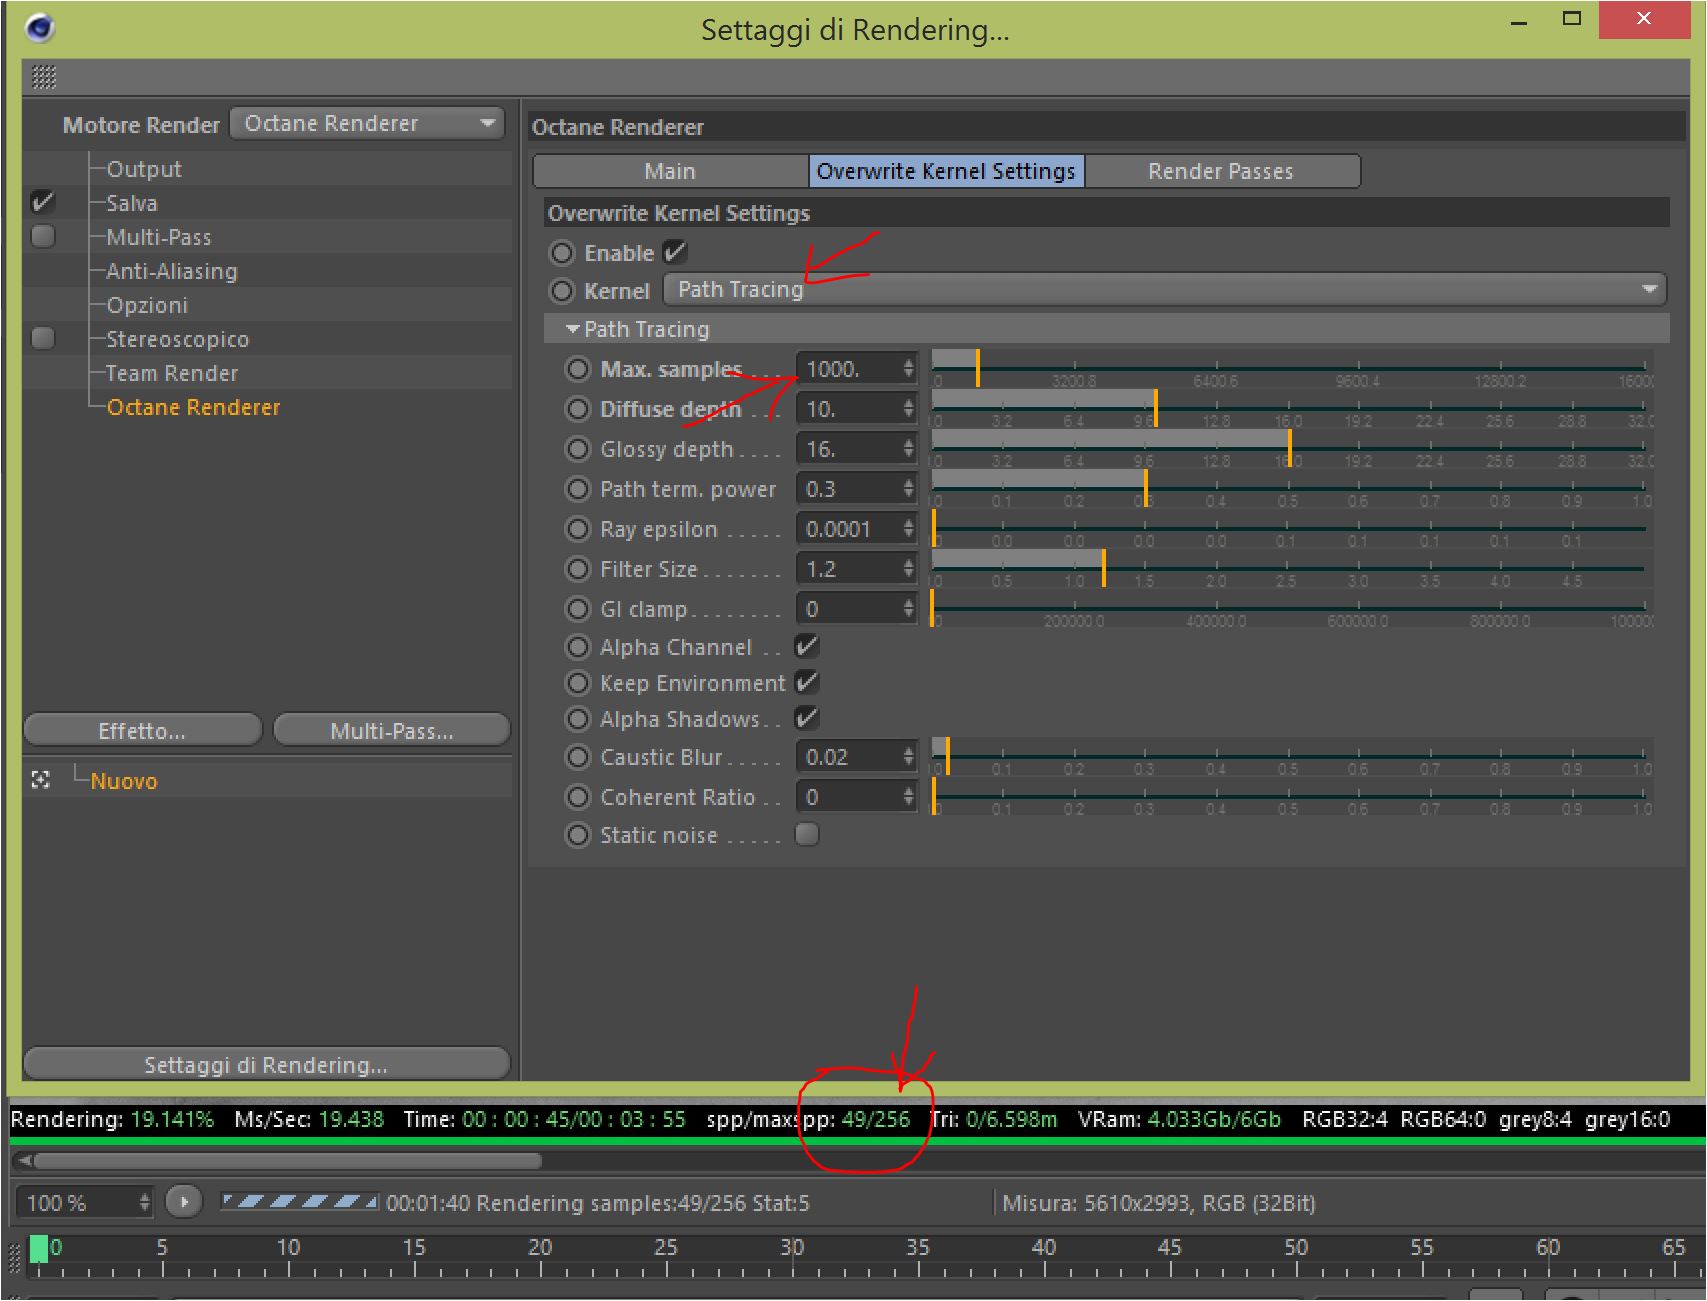Click the grip handle icon below title bar
Screen dimensions: 1707x1301
[44, 77]
